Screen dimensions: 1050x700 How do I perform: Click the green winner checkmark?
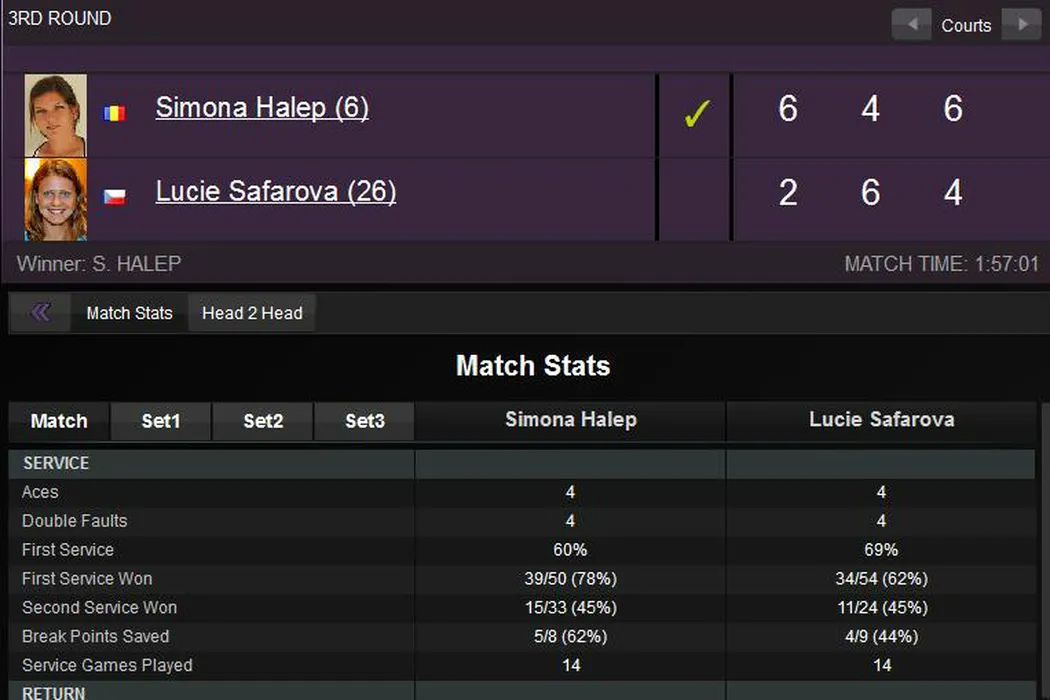point(696,115)
